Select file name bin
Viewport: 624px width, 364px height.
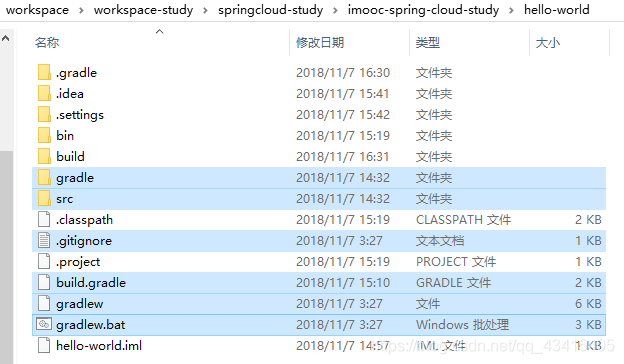pos(65,136)
